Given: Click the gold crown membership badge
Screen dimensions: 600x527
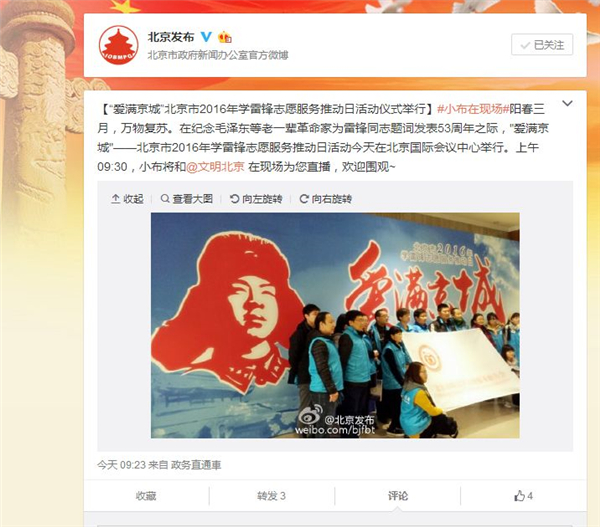Looking at the screenshot, I should coord(225,37).
